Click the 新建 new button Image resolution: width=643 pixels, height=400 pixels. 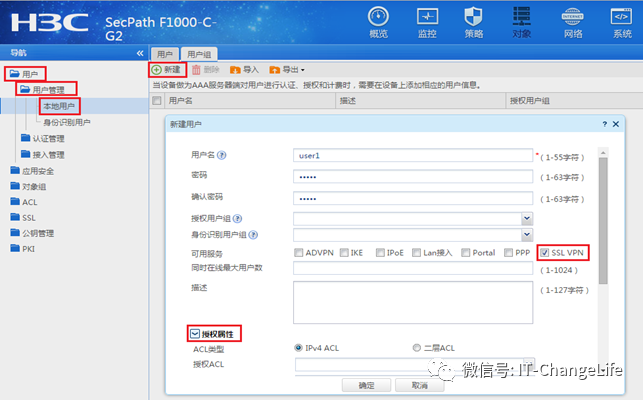click(x=166, y=70)
